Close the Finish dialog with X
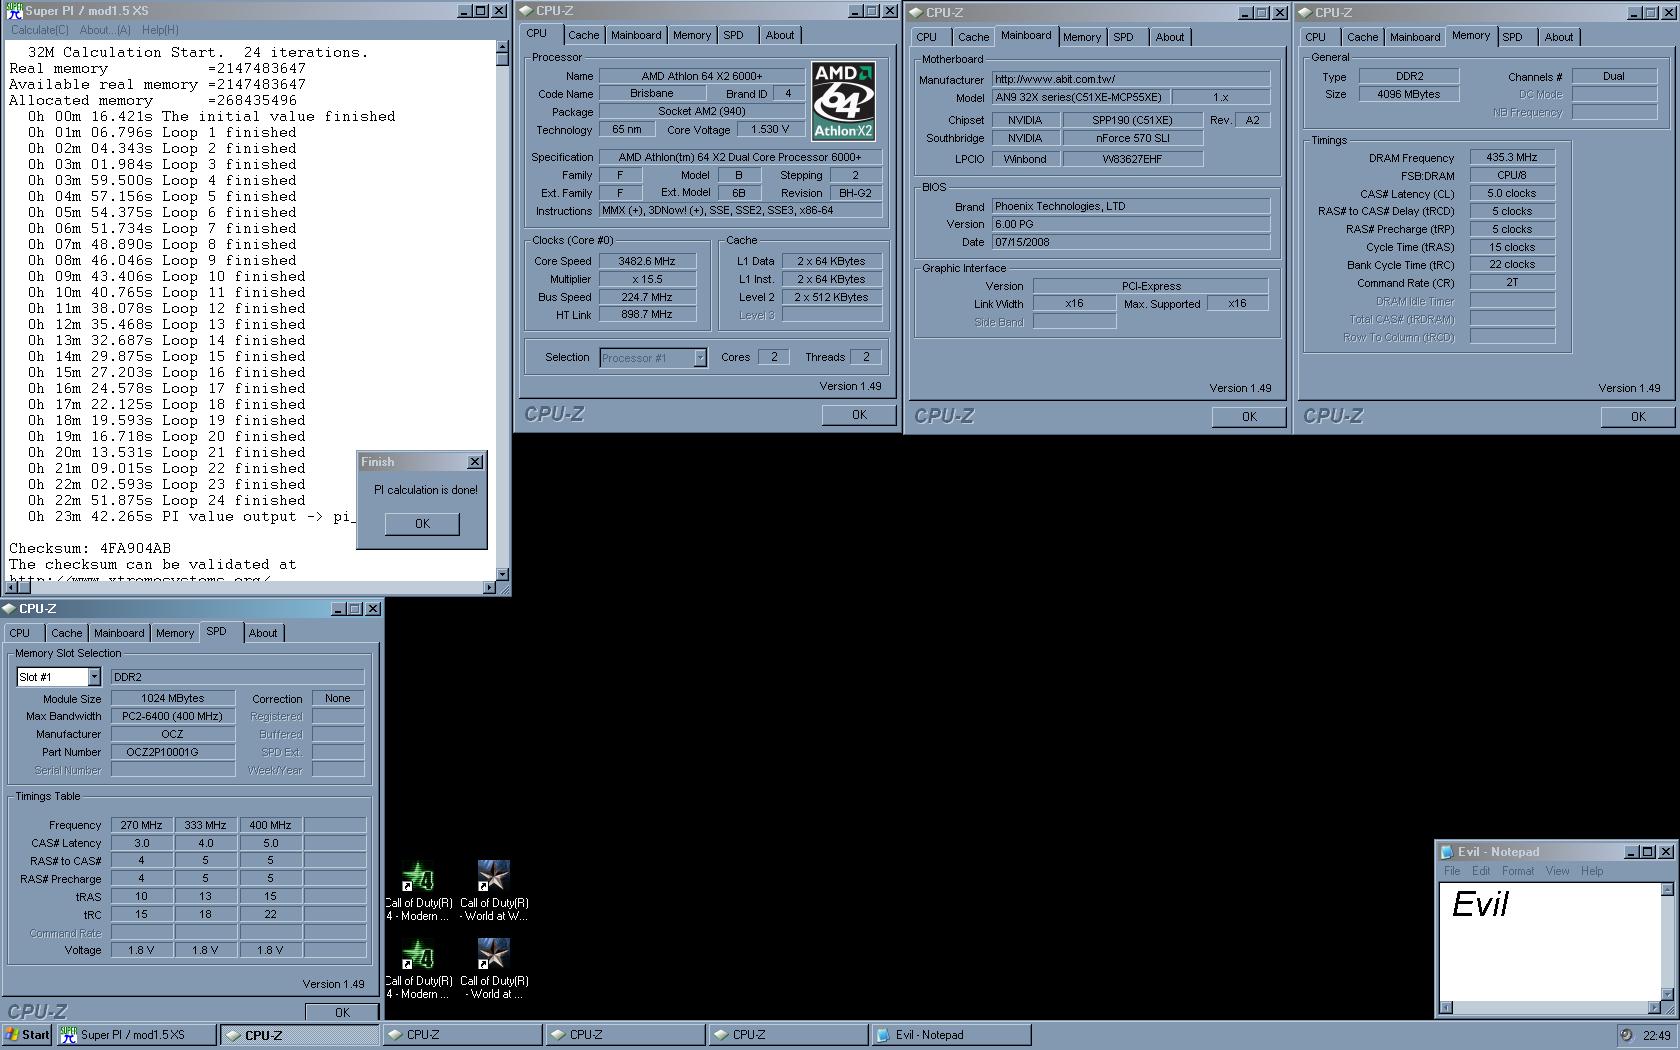The image size is (1680, 1050). point(475,462)
